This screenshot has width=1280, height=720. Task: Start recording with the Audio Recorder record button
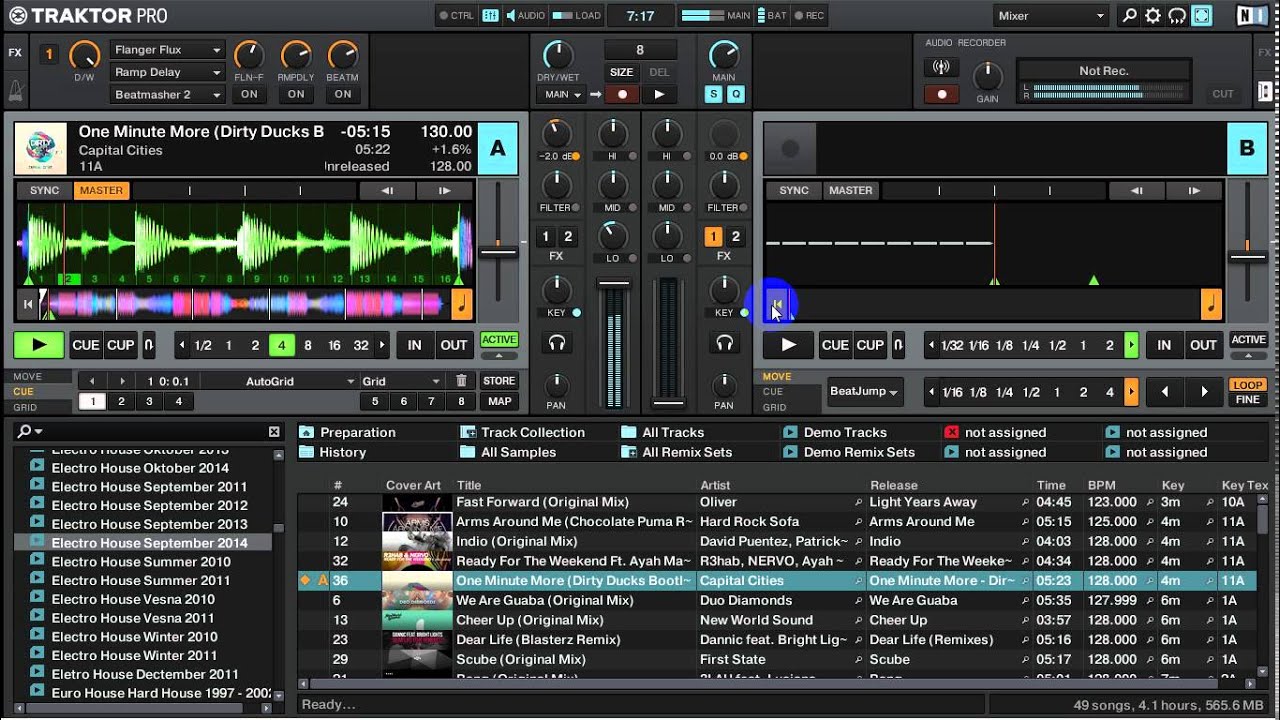[x=940, y=94]
